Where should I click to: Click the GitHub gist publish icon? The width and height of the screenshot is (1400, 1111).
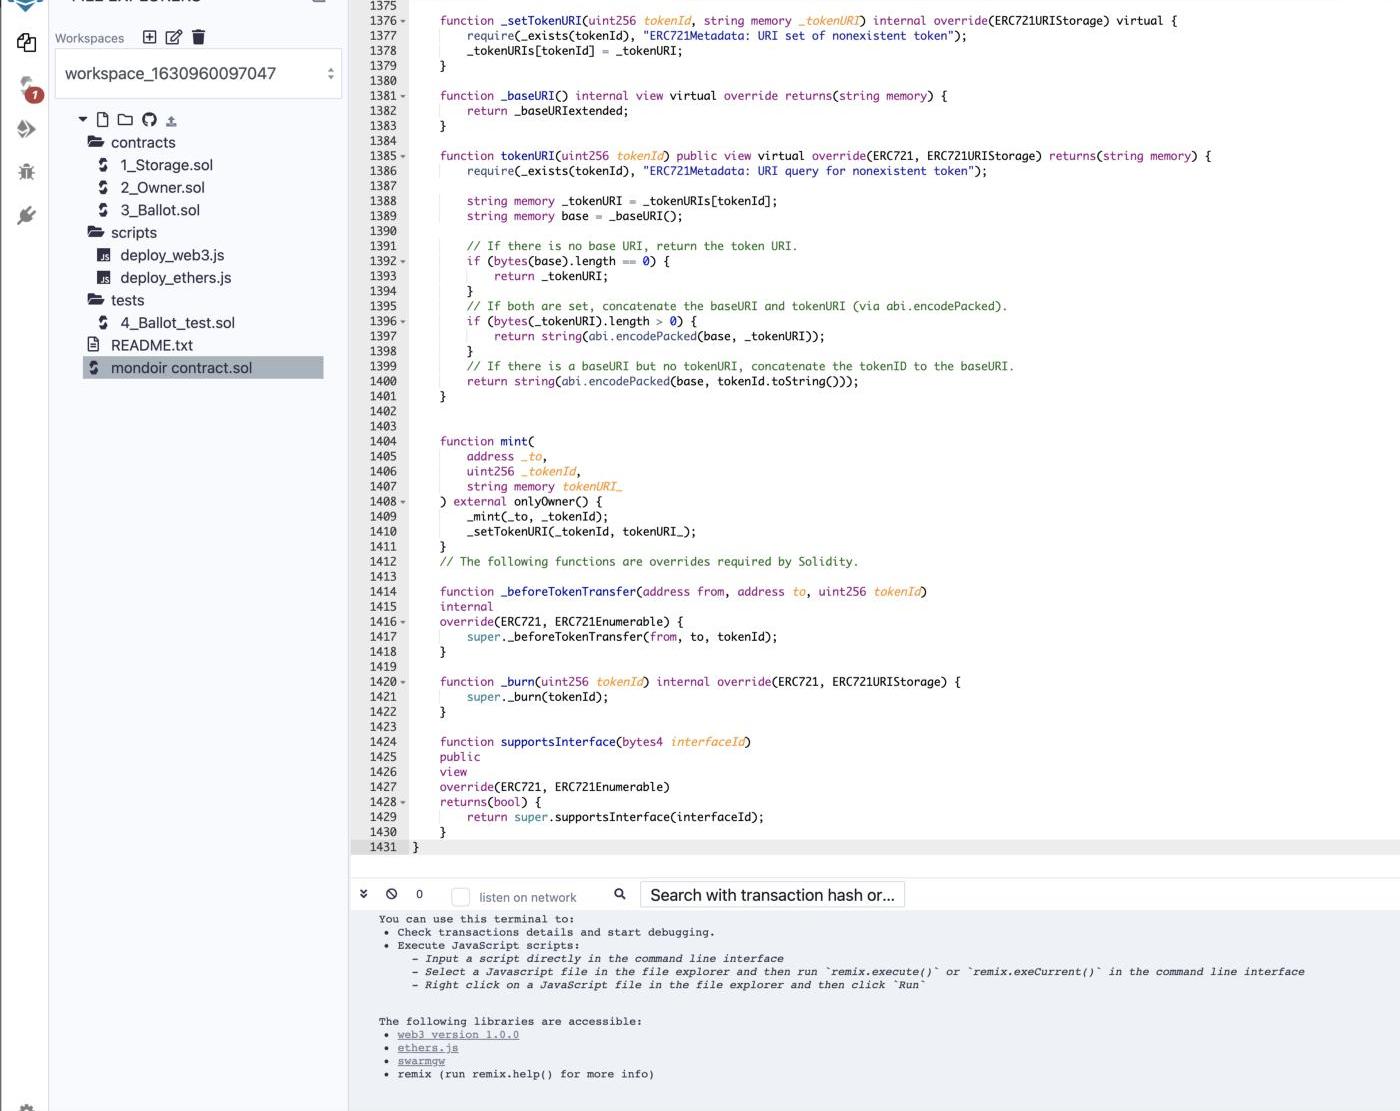149,120
